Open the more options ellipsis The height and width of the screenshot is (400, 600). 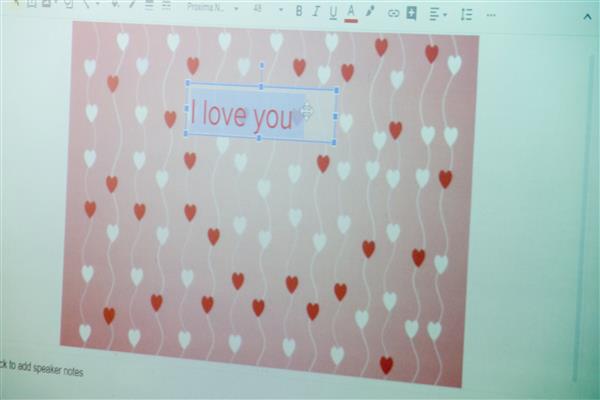tap(491, 15)
